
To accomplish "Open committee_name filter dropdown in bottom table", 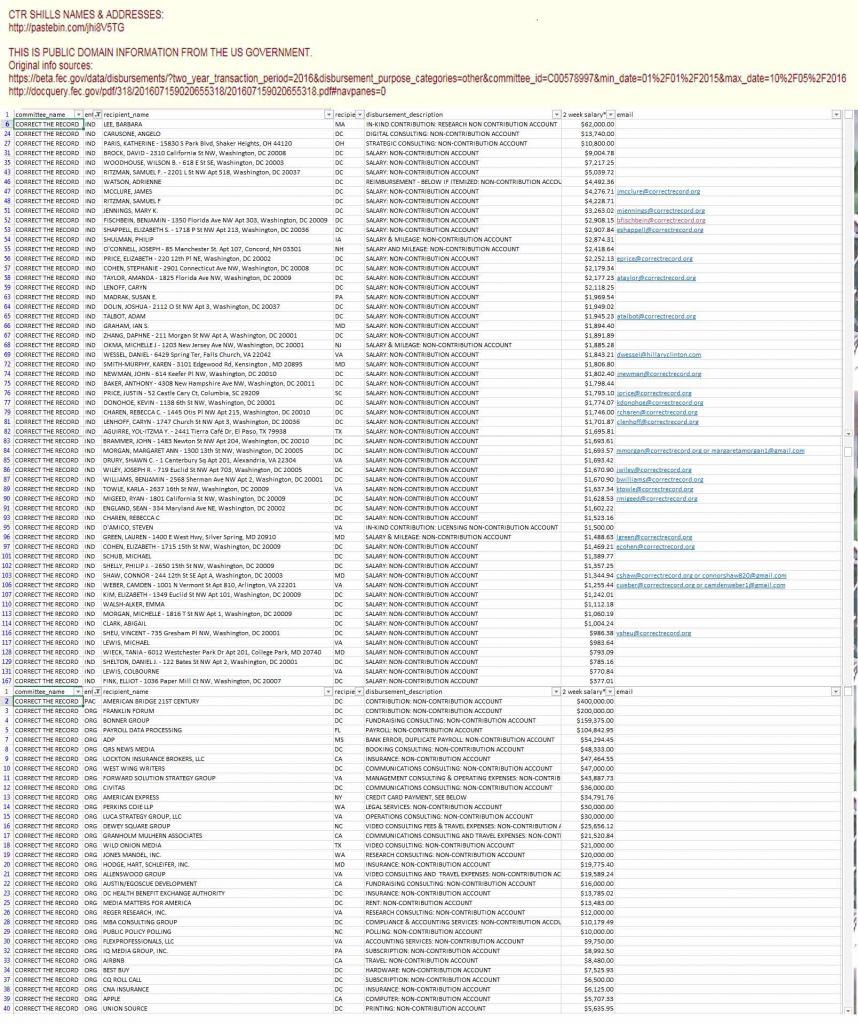I will 78,692.
